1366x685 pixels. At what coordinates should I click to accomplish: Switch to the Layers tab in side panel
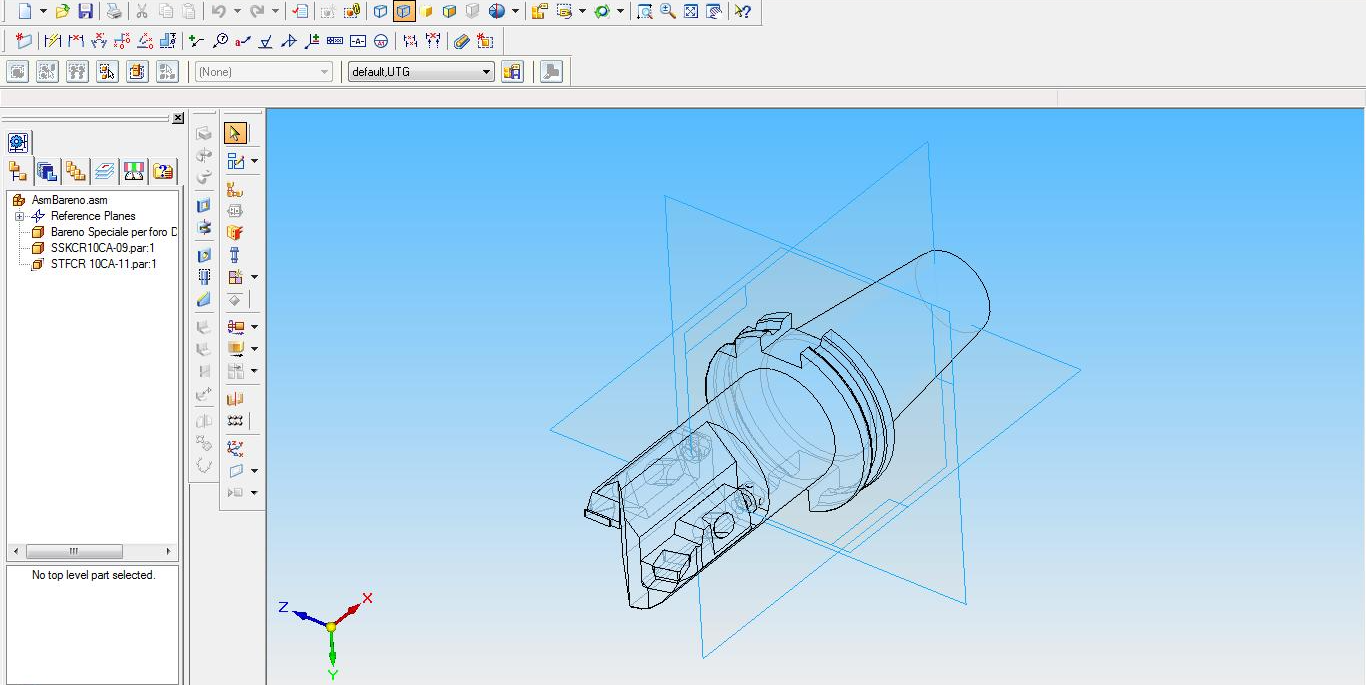pos(105,171)
